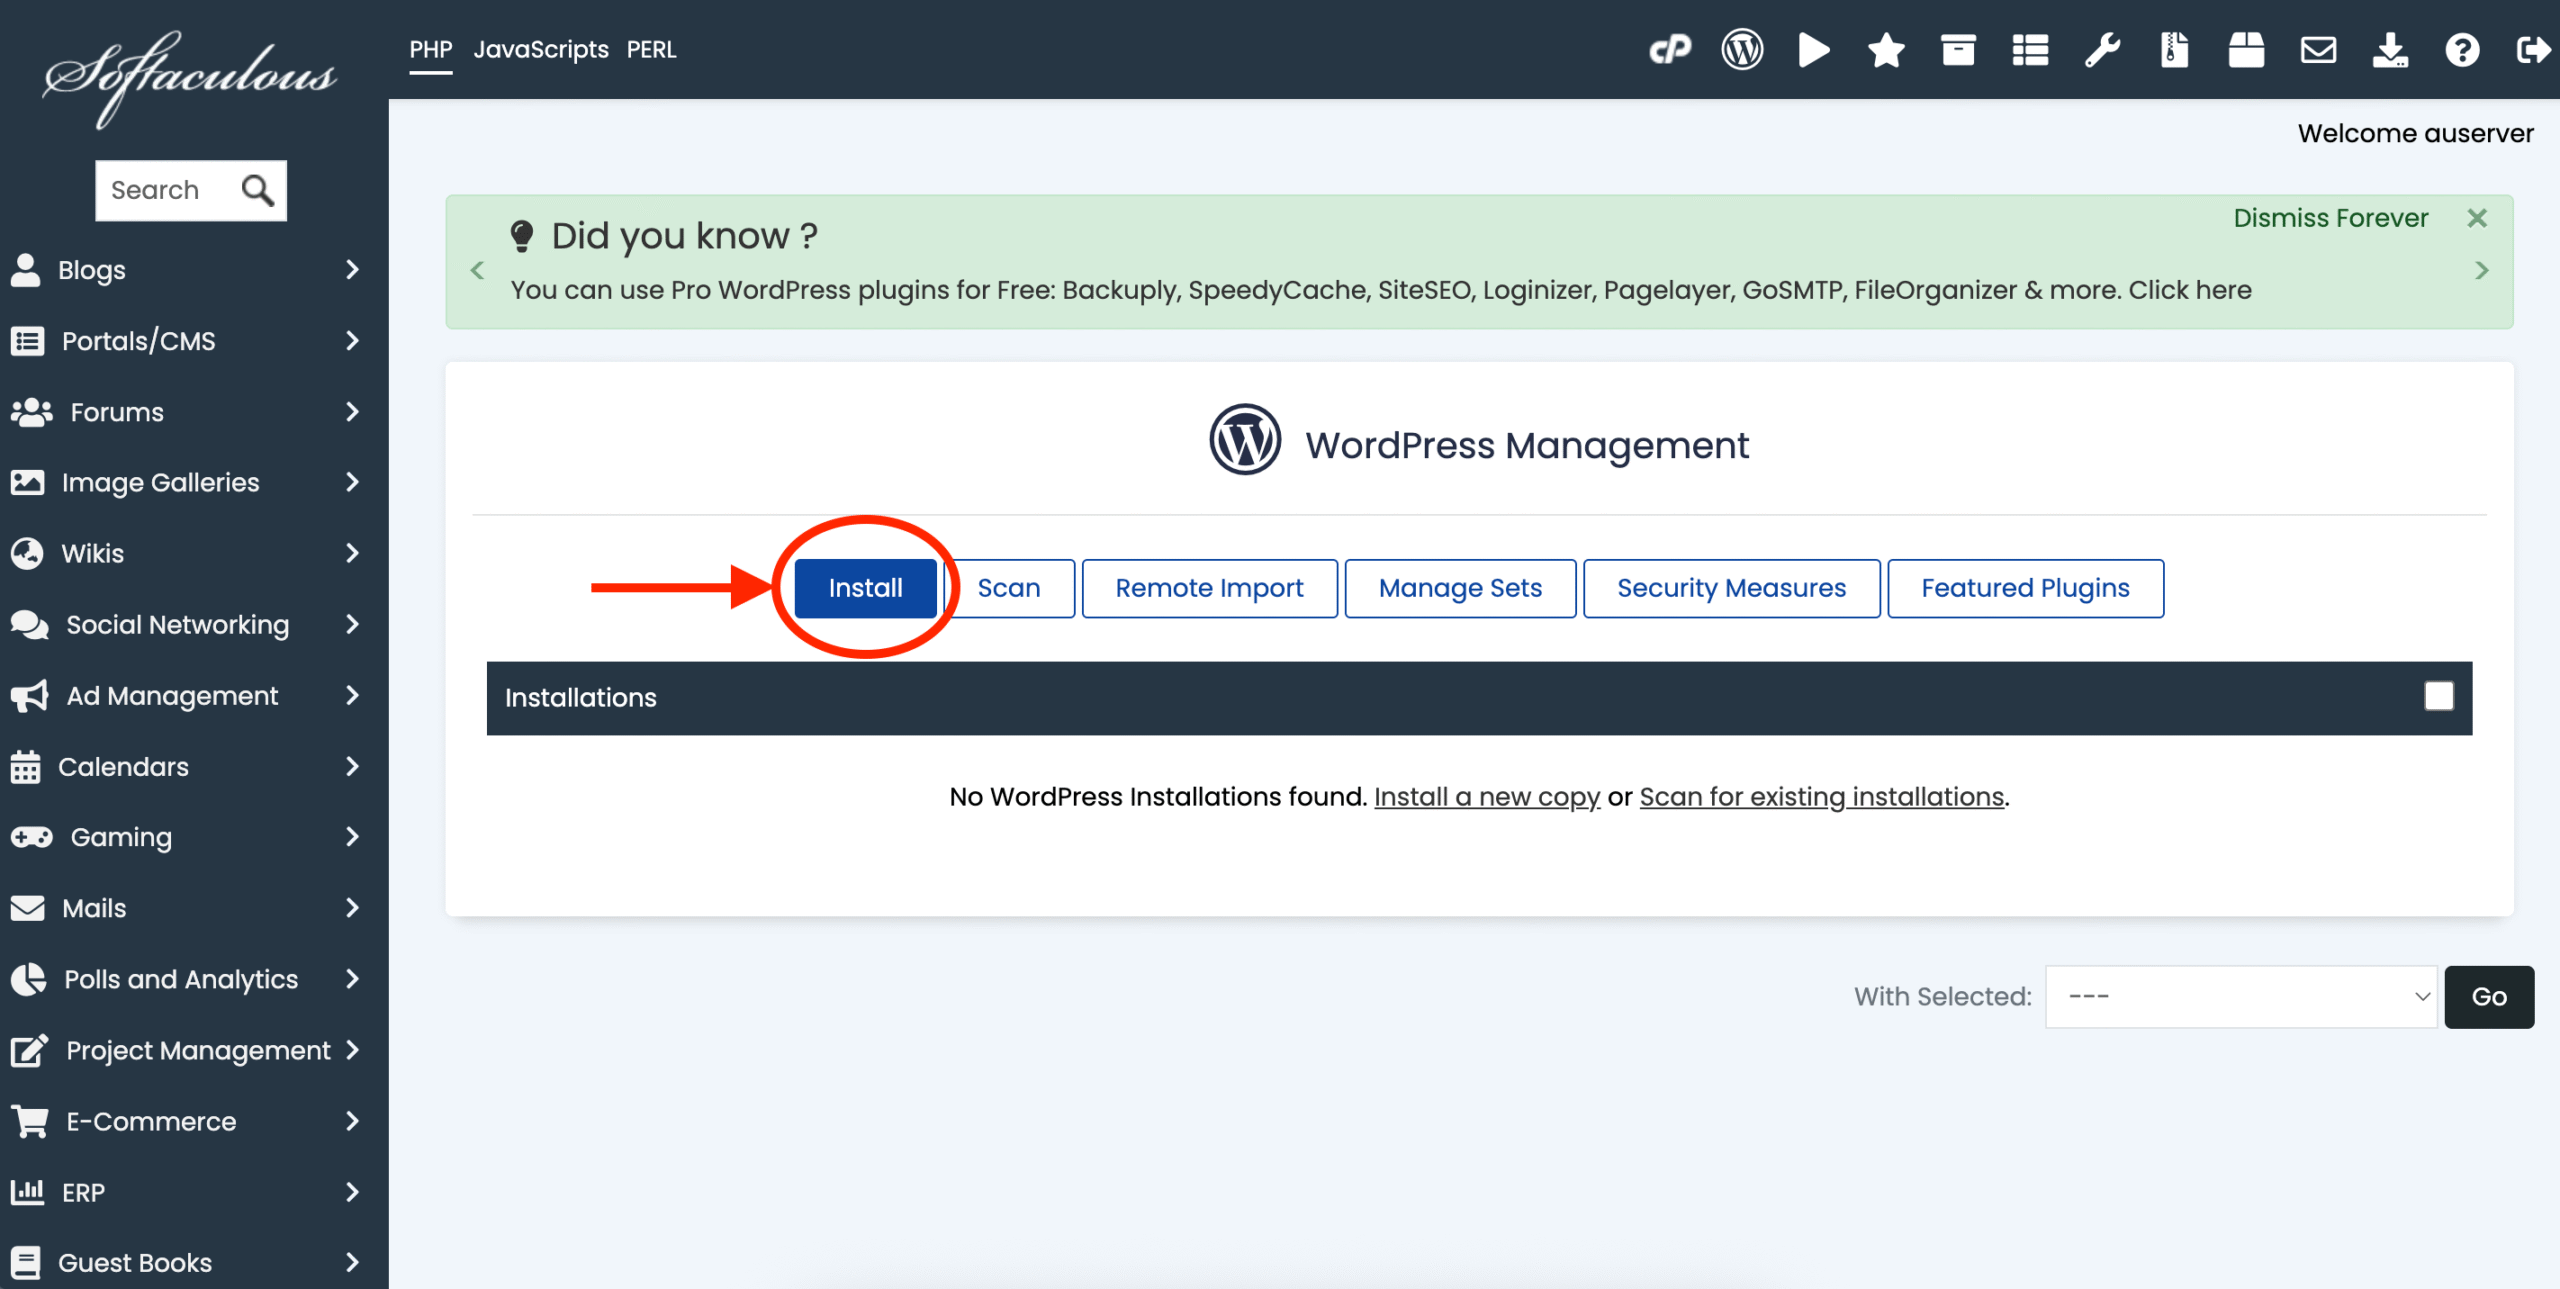2560x1289 pixels.
Task: Click the Gaming controller icon
Action: (x=31, y=837)
